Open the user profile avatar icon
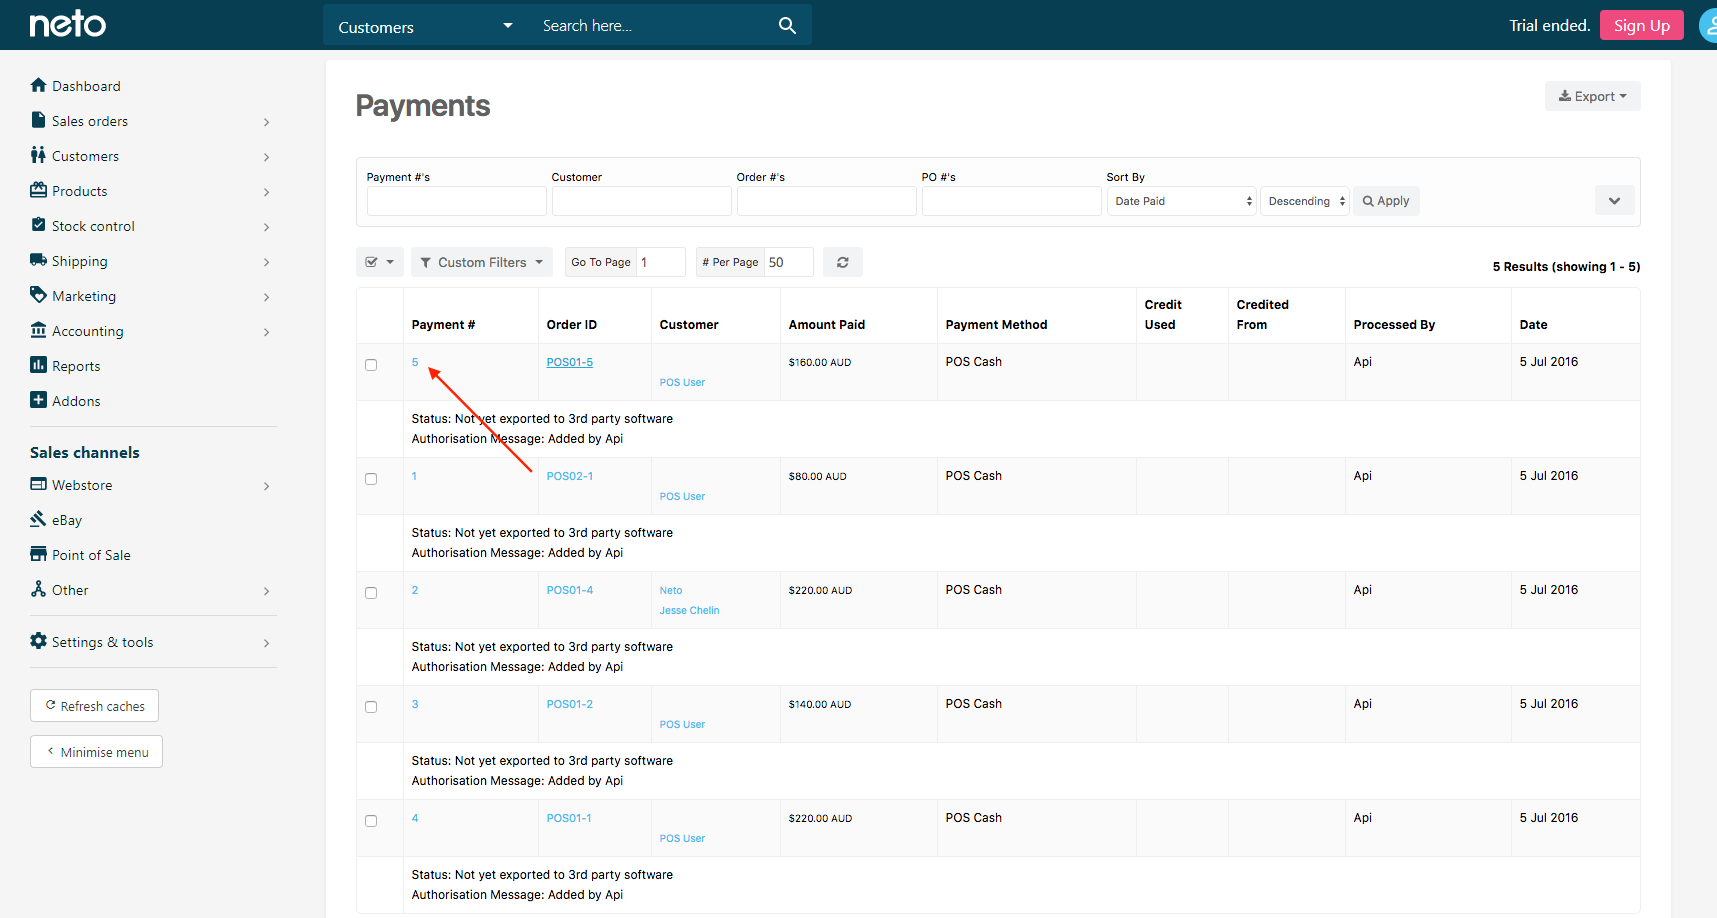This screenshot has height=918, width=1717. click(x=1708, y=26)
